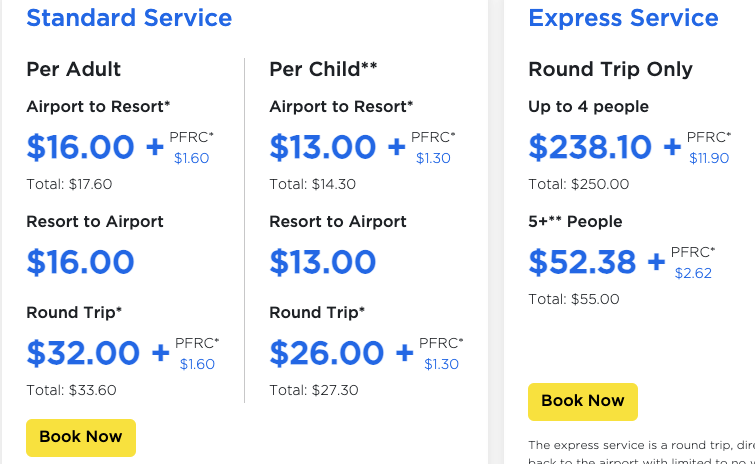Image resolution: width=755 pixels, height=464 pixels.
Task: Click Book Now under Standard Service
Action: click(x=80, y=437)
